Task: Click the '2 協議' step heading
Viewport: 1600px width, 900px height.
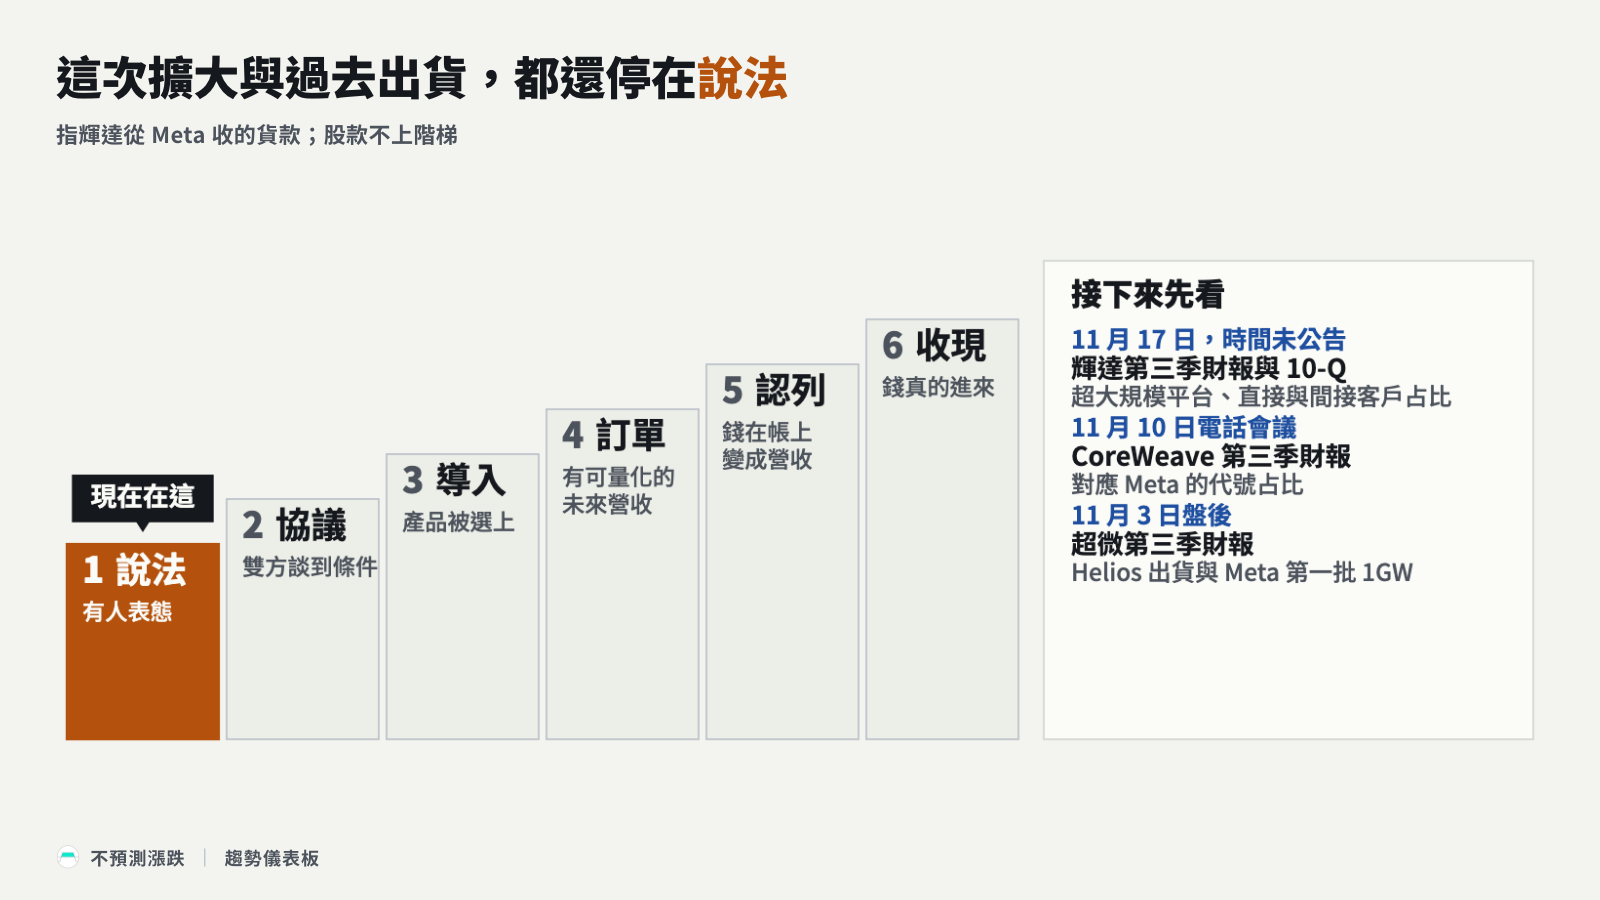Action: tap(294, 525)
